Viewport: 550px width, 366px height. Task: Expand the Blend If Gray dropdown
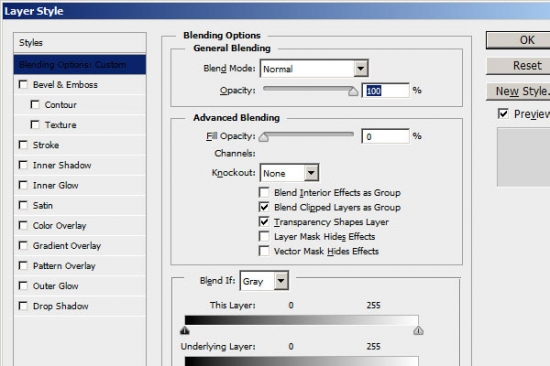pos(264,281)
